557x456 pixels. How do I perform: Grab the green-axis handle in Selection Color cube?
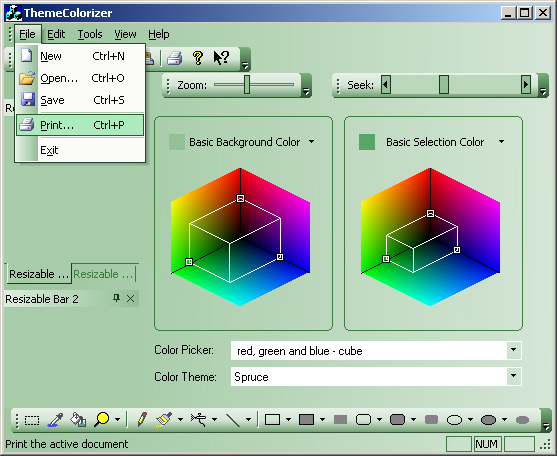386,259
